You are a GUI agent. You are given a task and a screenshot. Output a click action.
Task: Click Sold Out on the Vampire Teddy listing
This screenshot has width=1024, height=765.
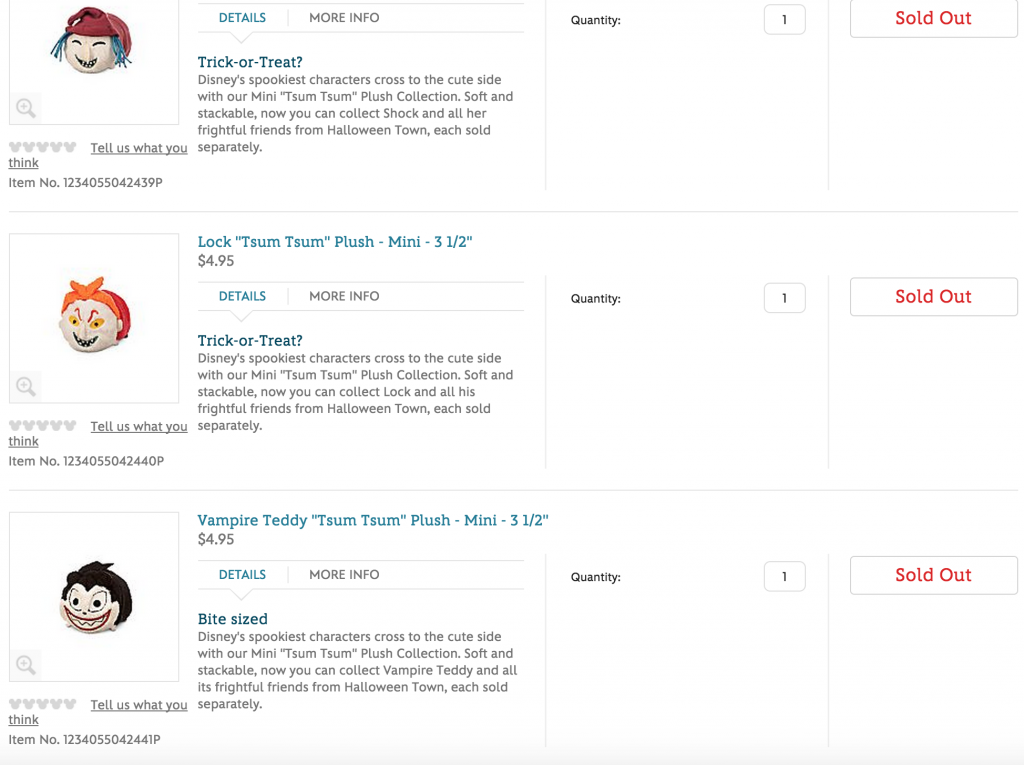(932, 575)
